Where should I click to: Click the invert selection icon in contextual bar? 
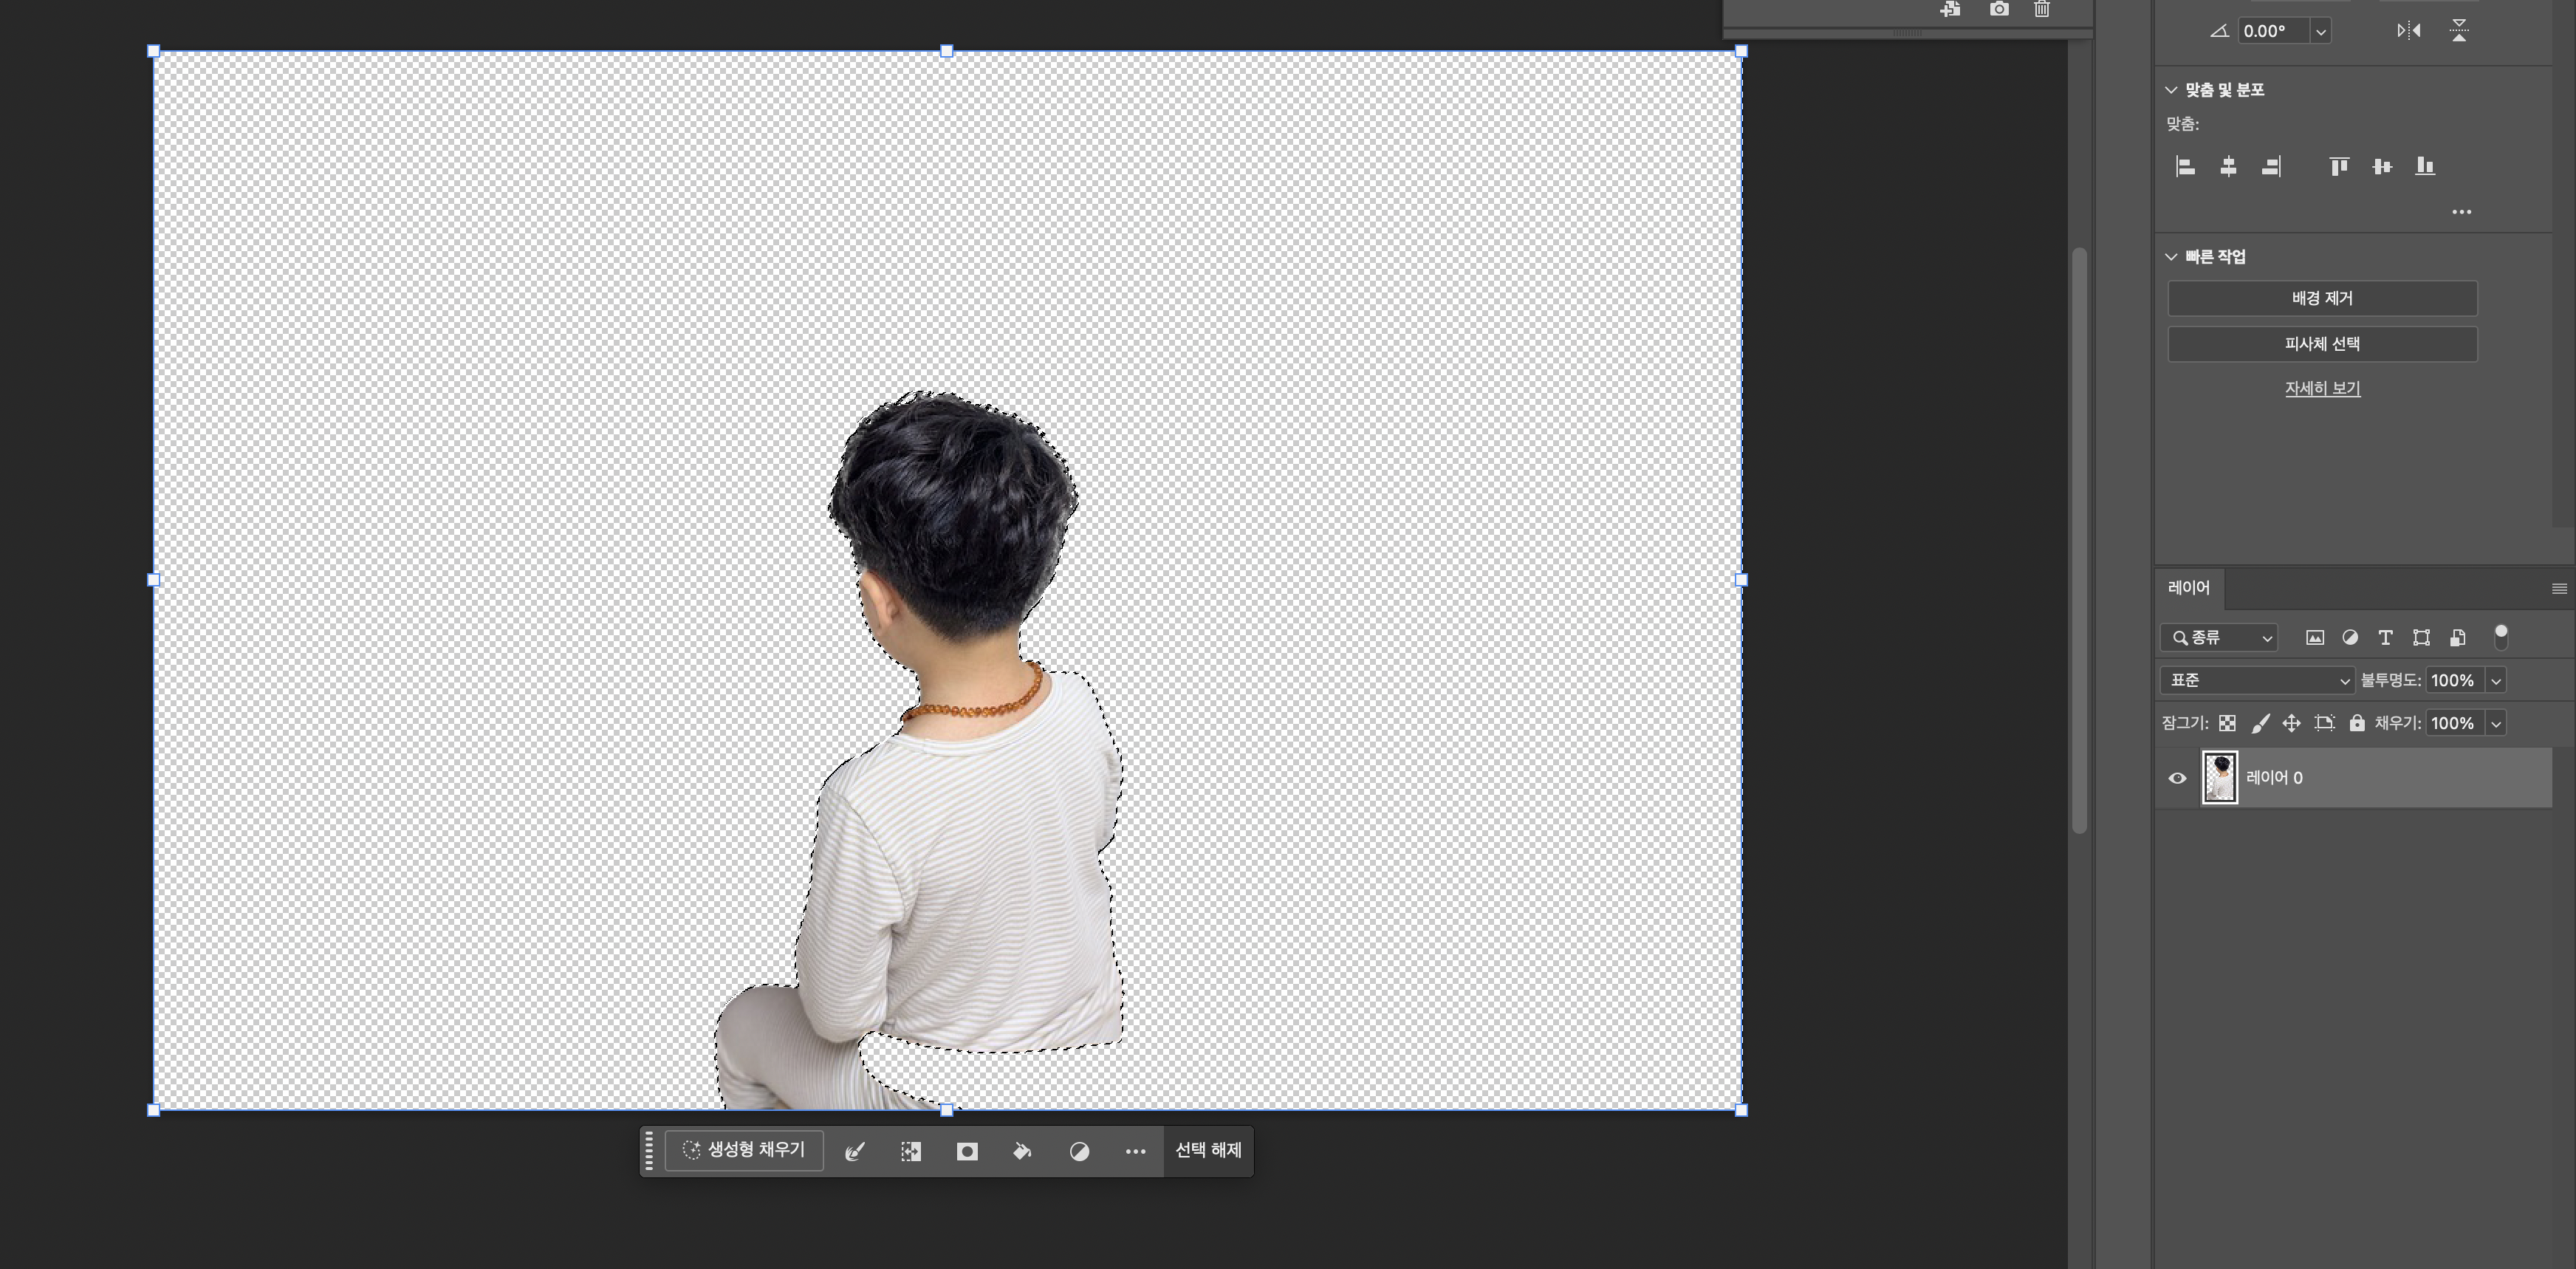coord(910,1151)
